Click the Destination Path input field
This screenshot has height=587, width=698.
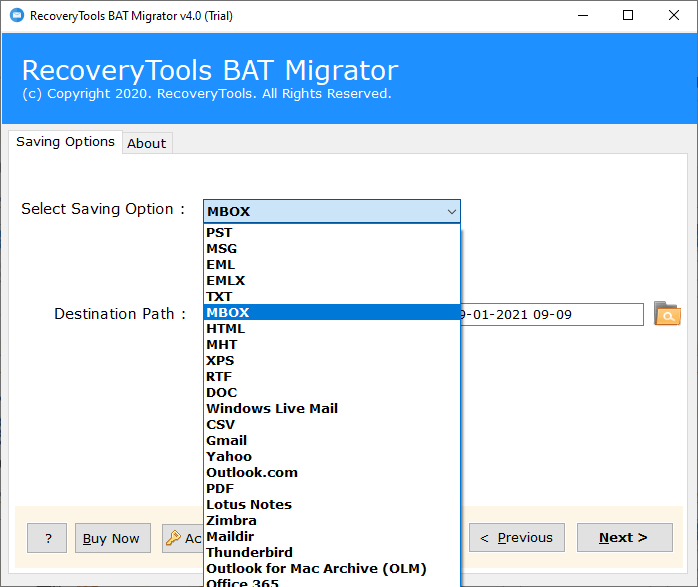pos(552,315)
